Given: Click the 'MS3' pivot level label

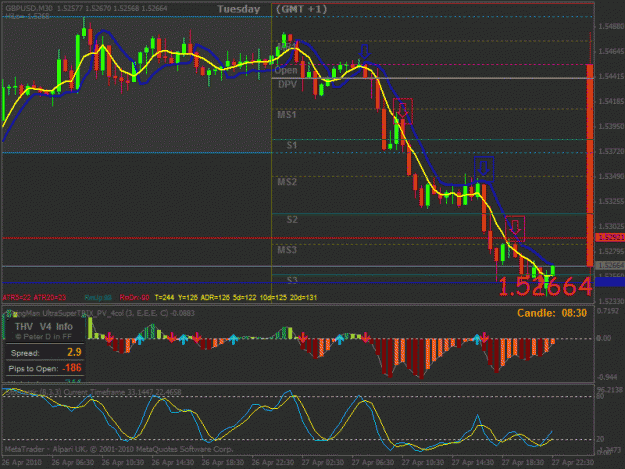Looking at the screenshot, I should (287, 250).
